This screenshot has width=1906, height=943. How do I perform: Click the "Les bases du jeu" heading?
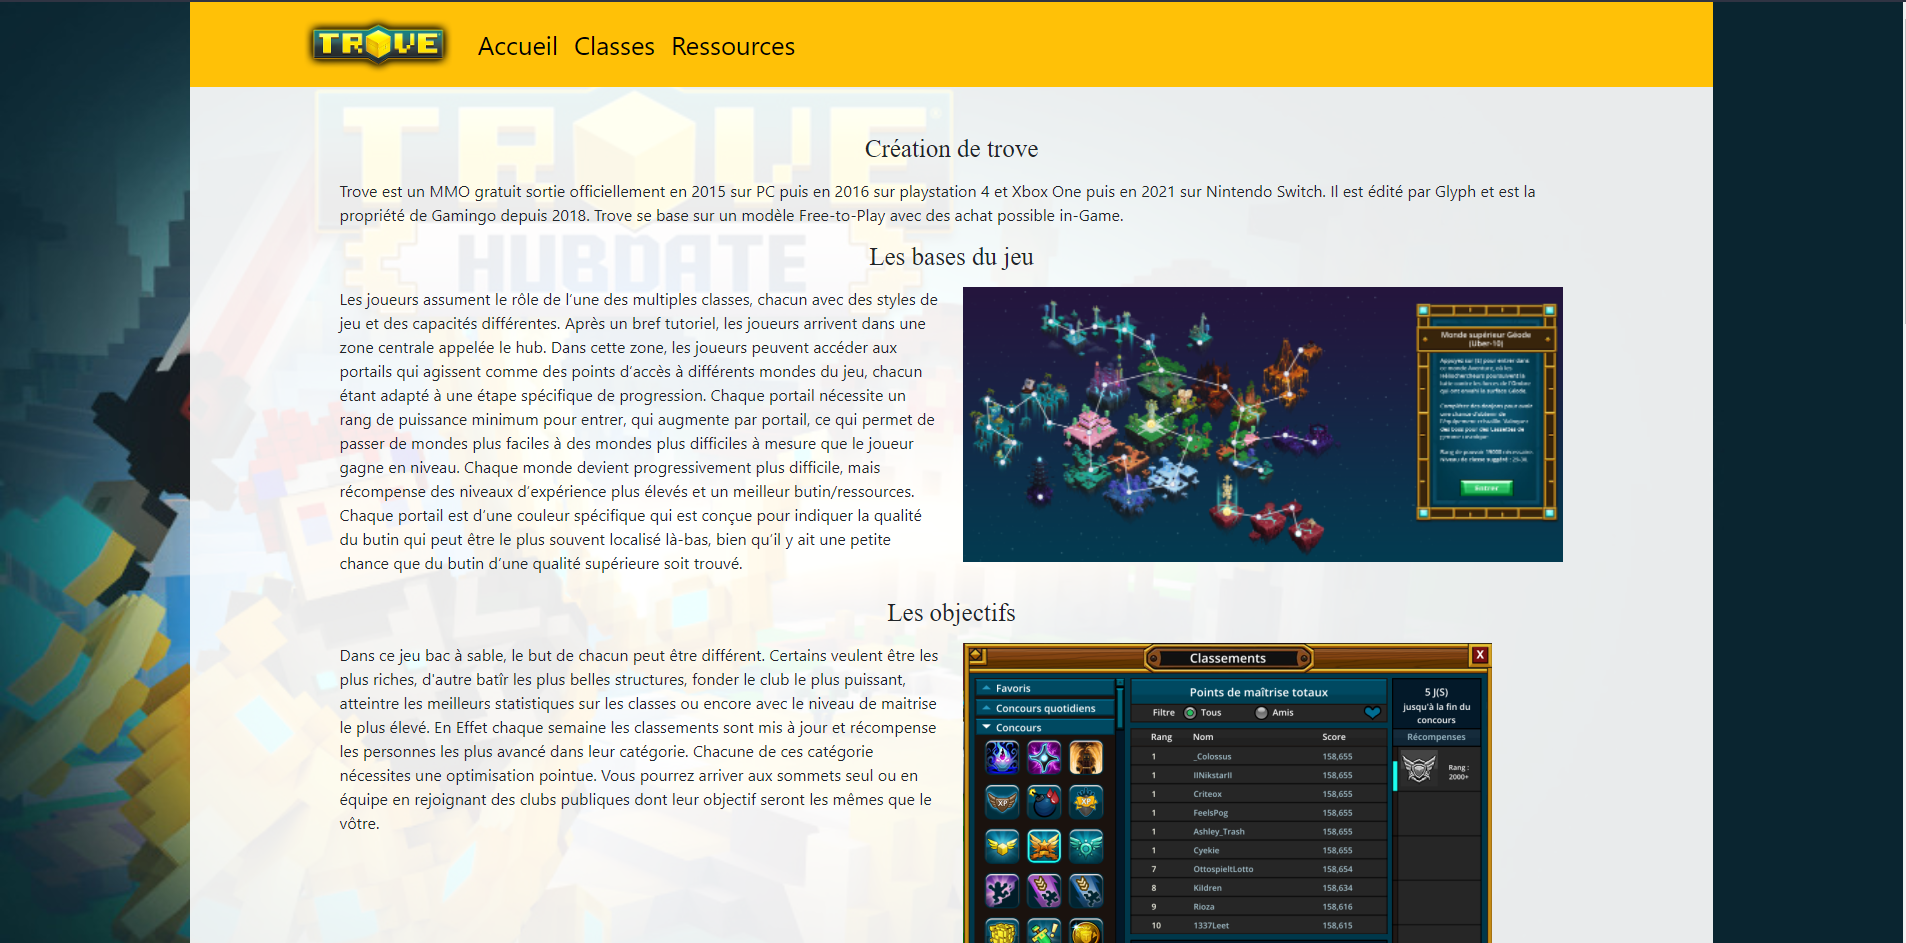click(951, 257)
